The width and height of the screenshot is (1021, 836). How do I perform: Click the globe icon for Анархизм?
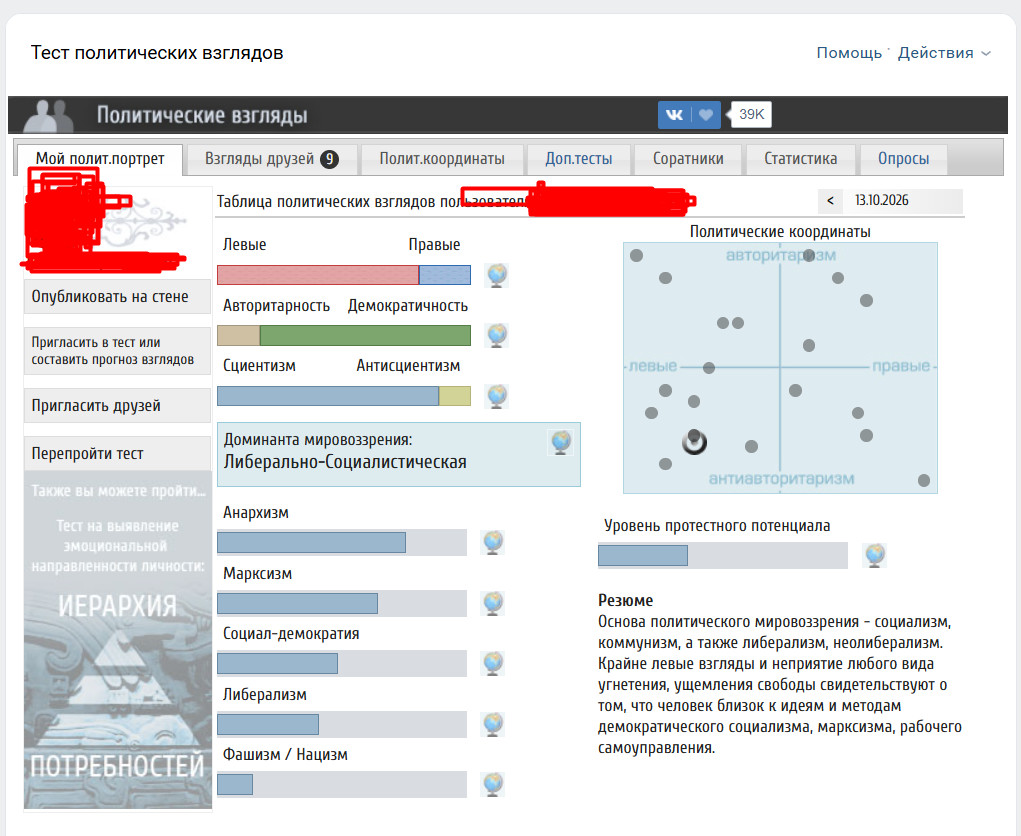pyautogui.click(x=493, y=542)
